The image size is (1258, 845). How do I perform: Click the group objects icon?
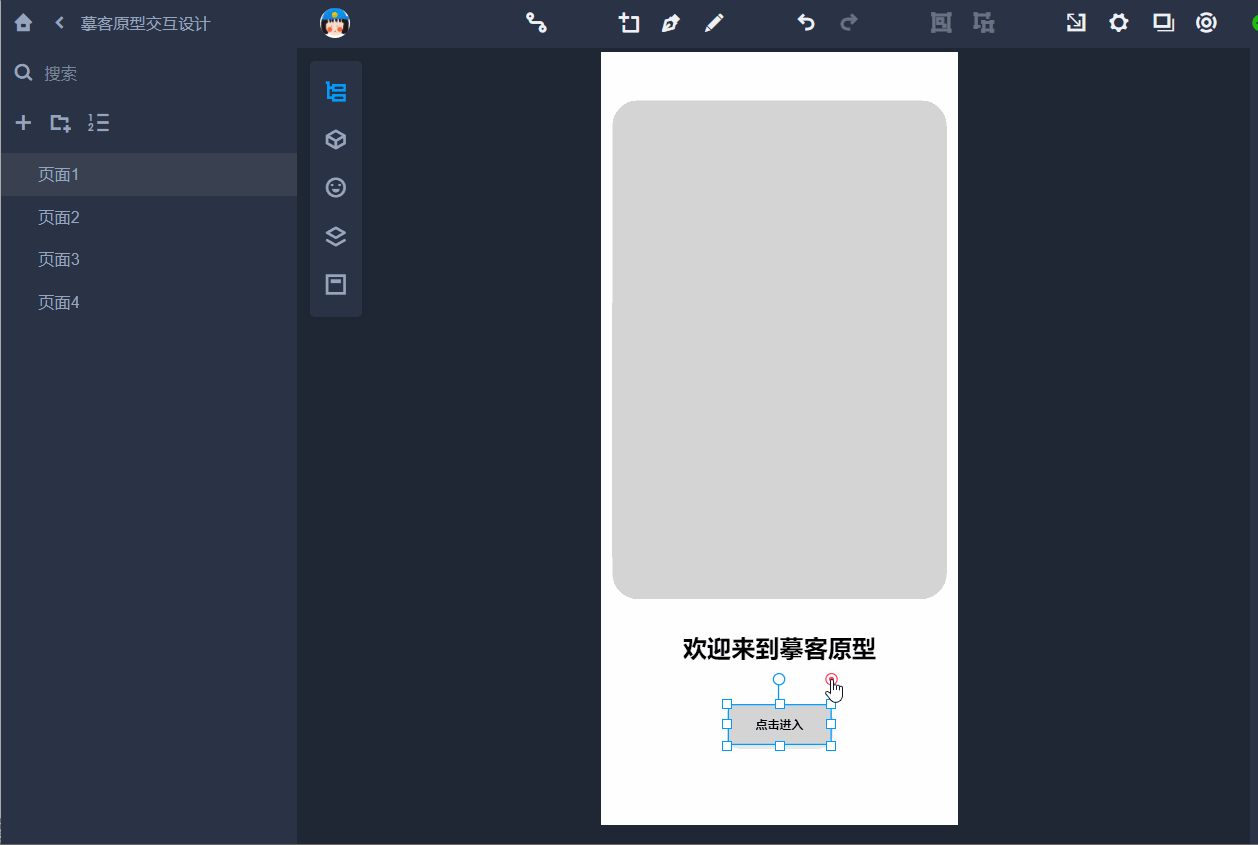(x=941, y=23)
